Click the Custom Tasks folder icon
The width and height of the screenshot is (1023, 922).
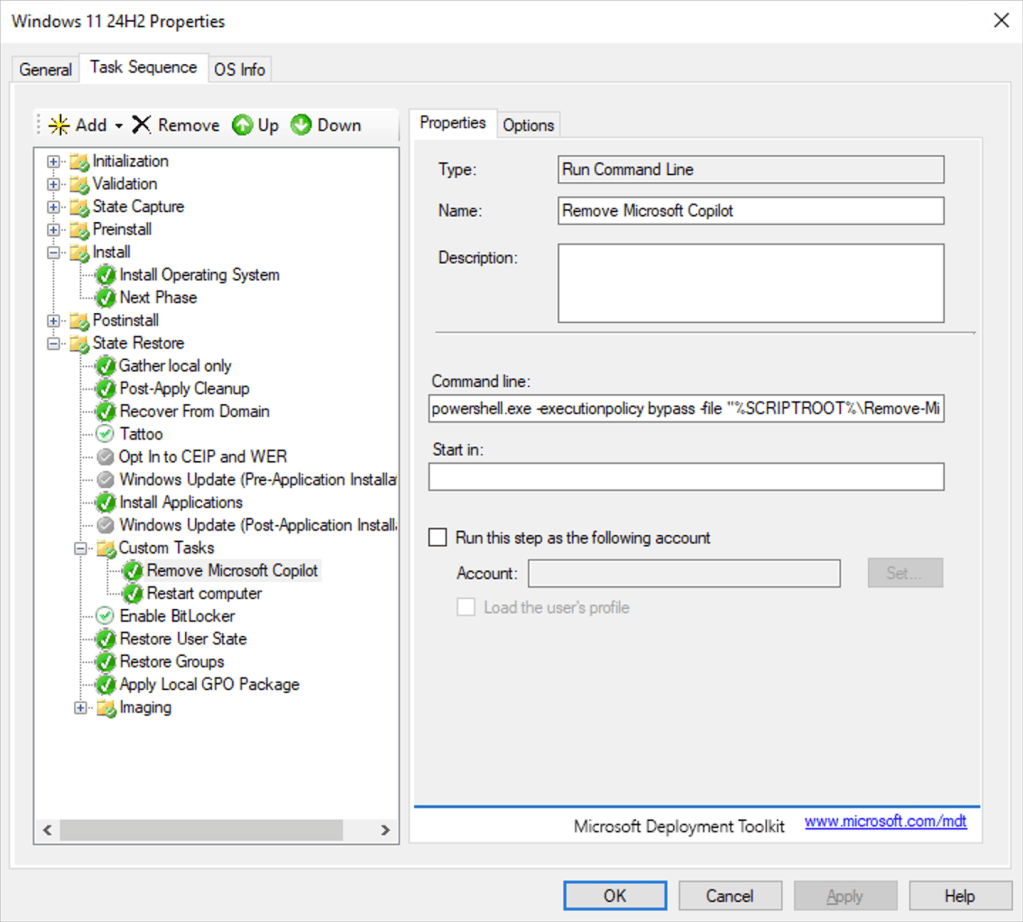point(105,547)
